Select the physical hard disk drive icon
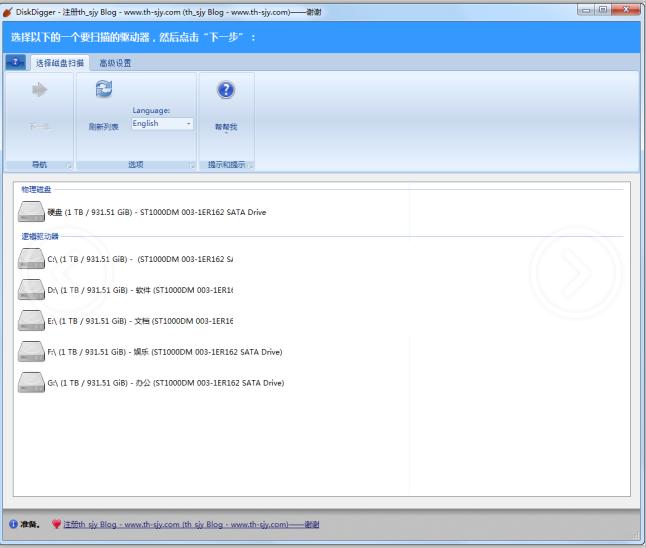 31,212
